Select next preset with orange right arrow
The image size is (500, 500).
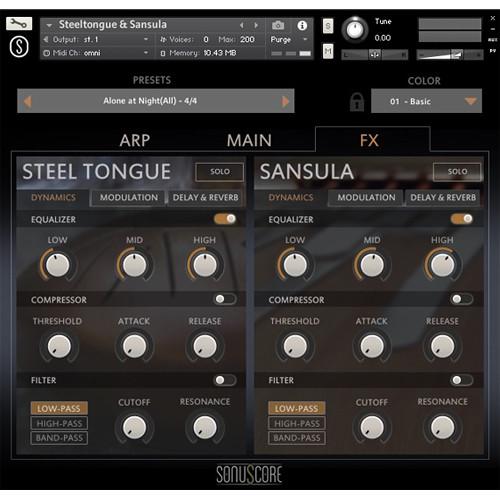pos(285,101)
